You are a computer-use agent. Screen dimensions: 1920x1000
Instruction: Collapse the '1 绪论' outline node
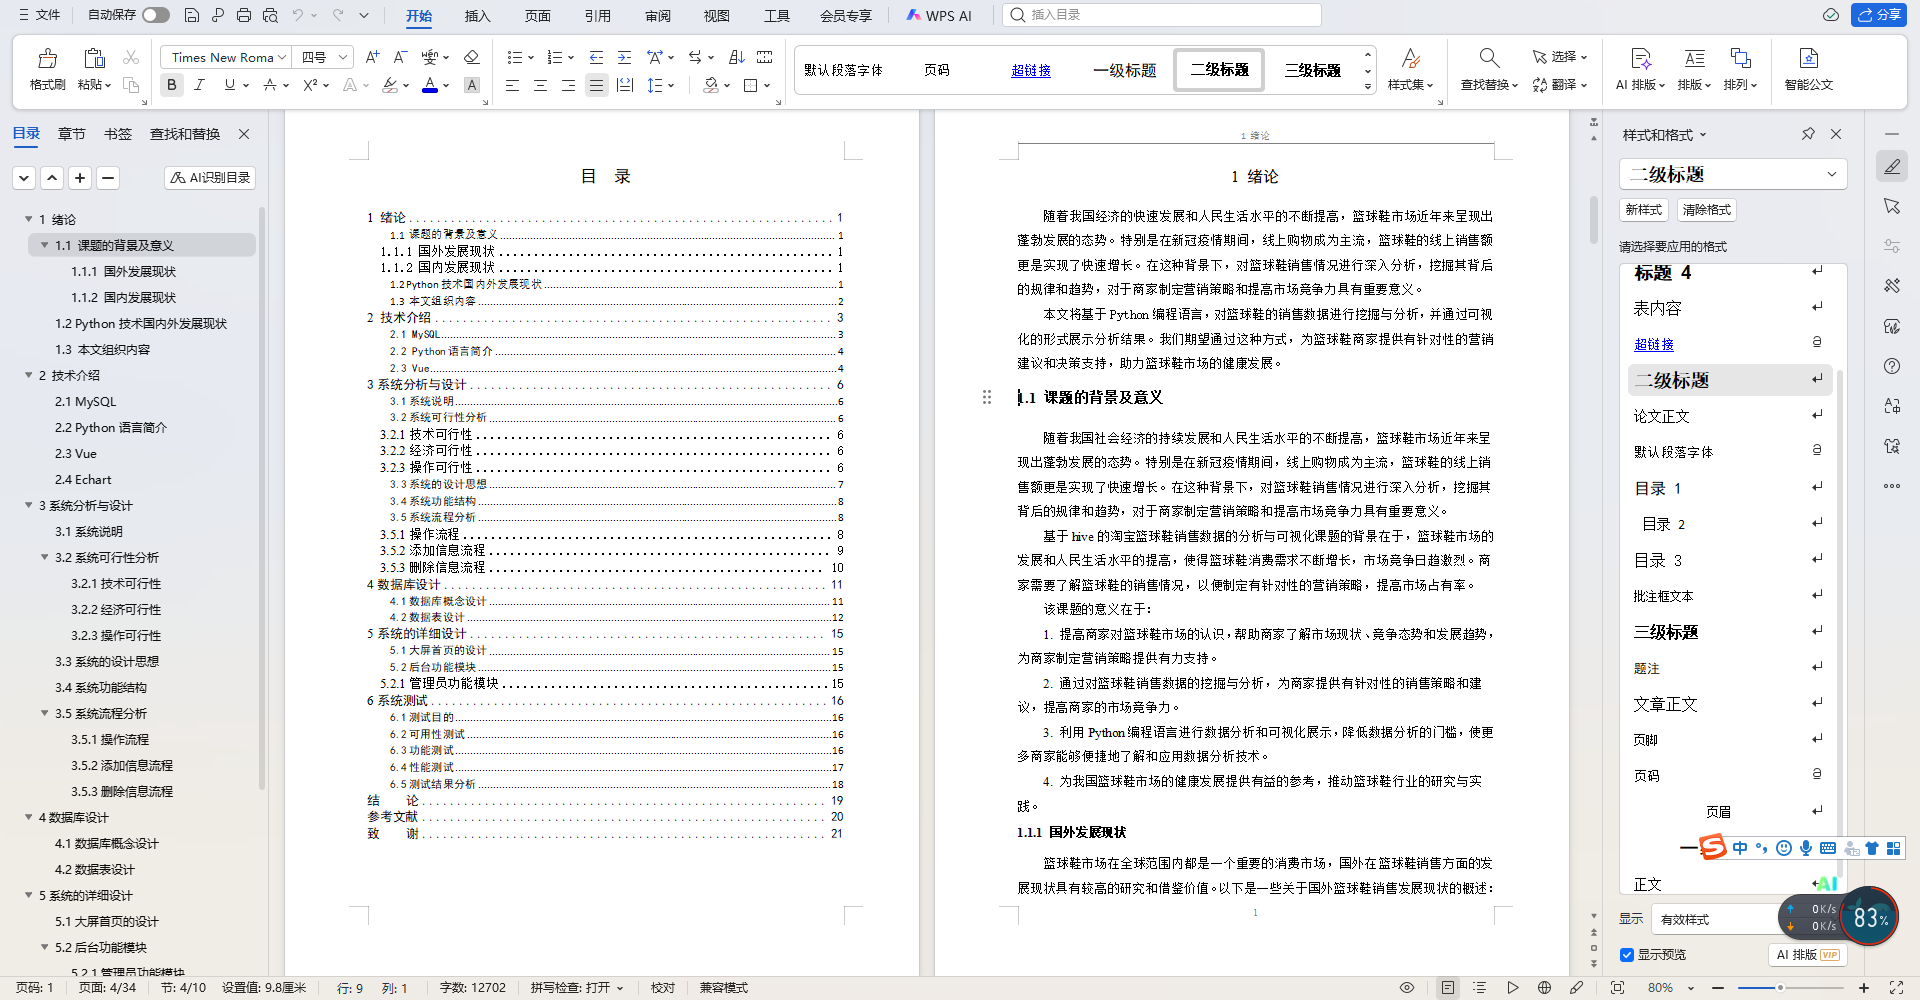click(x=28, y=219)
